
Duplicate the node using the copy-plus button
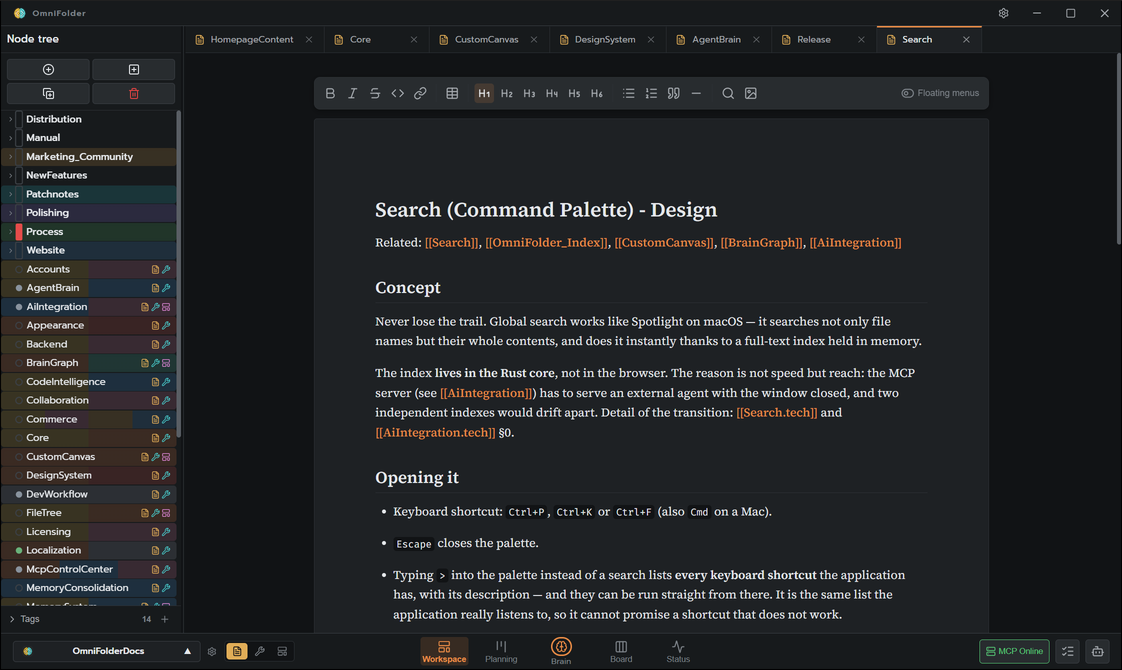[48, 94]
